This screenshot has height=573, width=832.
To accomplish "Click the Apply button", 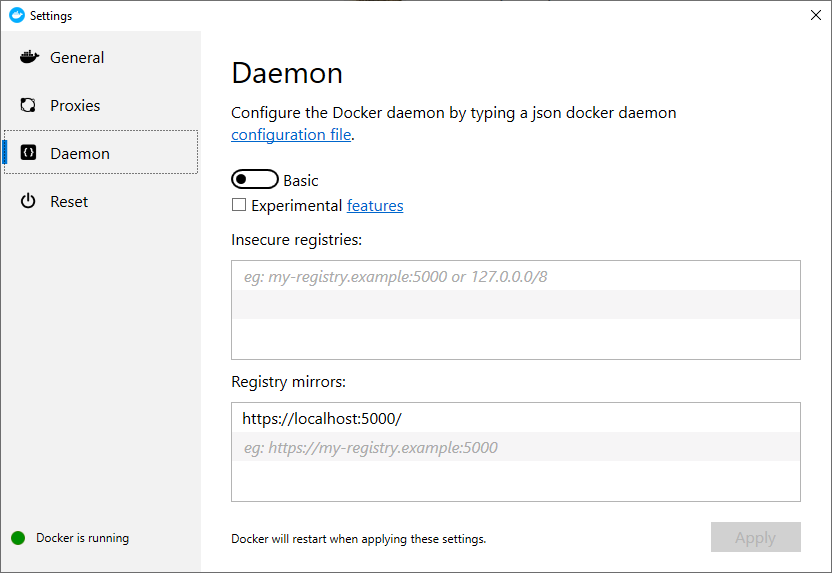I will 756,537.
